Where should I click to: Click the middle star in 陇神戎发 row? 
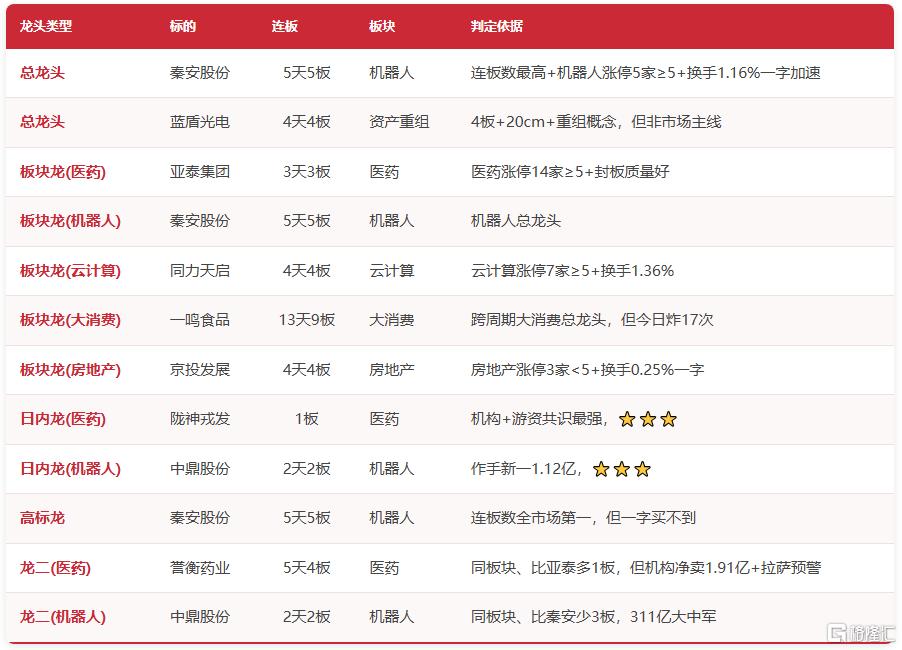click(648, 419)
